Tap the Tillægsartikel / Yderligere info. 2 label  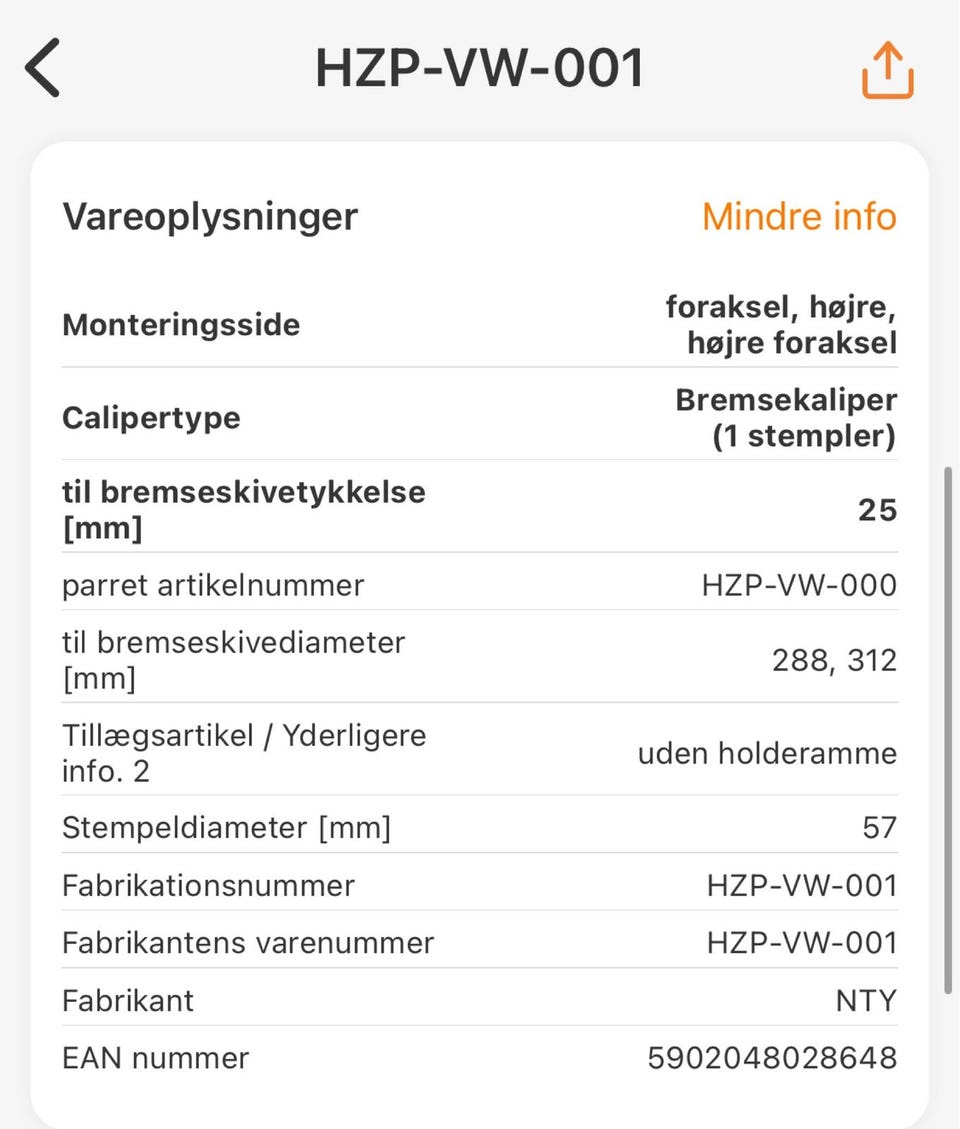(244, 753)
